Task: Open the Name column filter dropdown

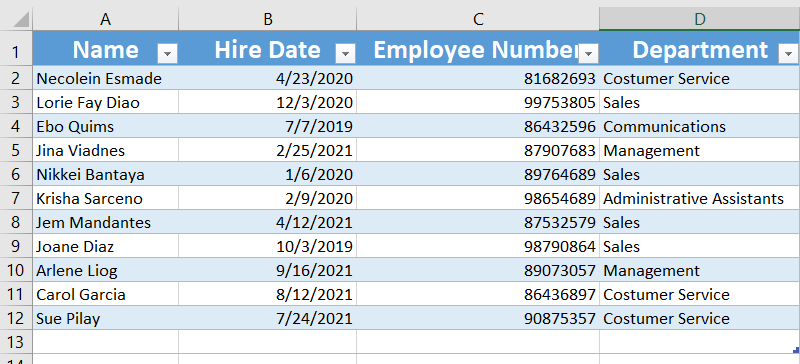Action: pos(167,53)
